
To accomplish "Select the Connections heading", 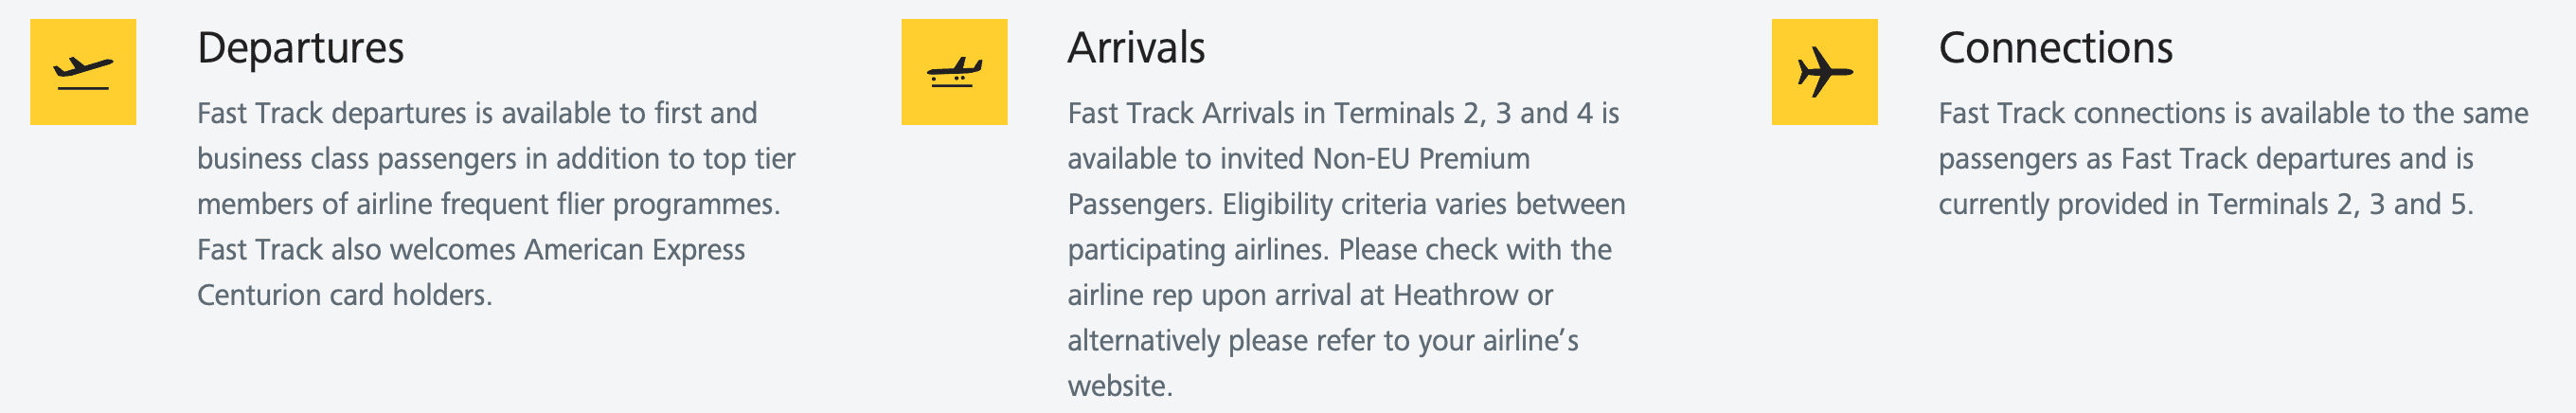I will 2055,48.
